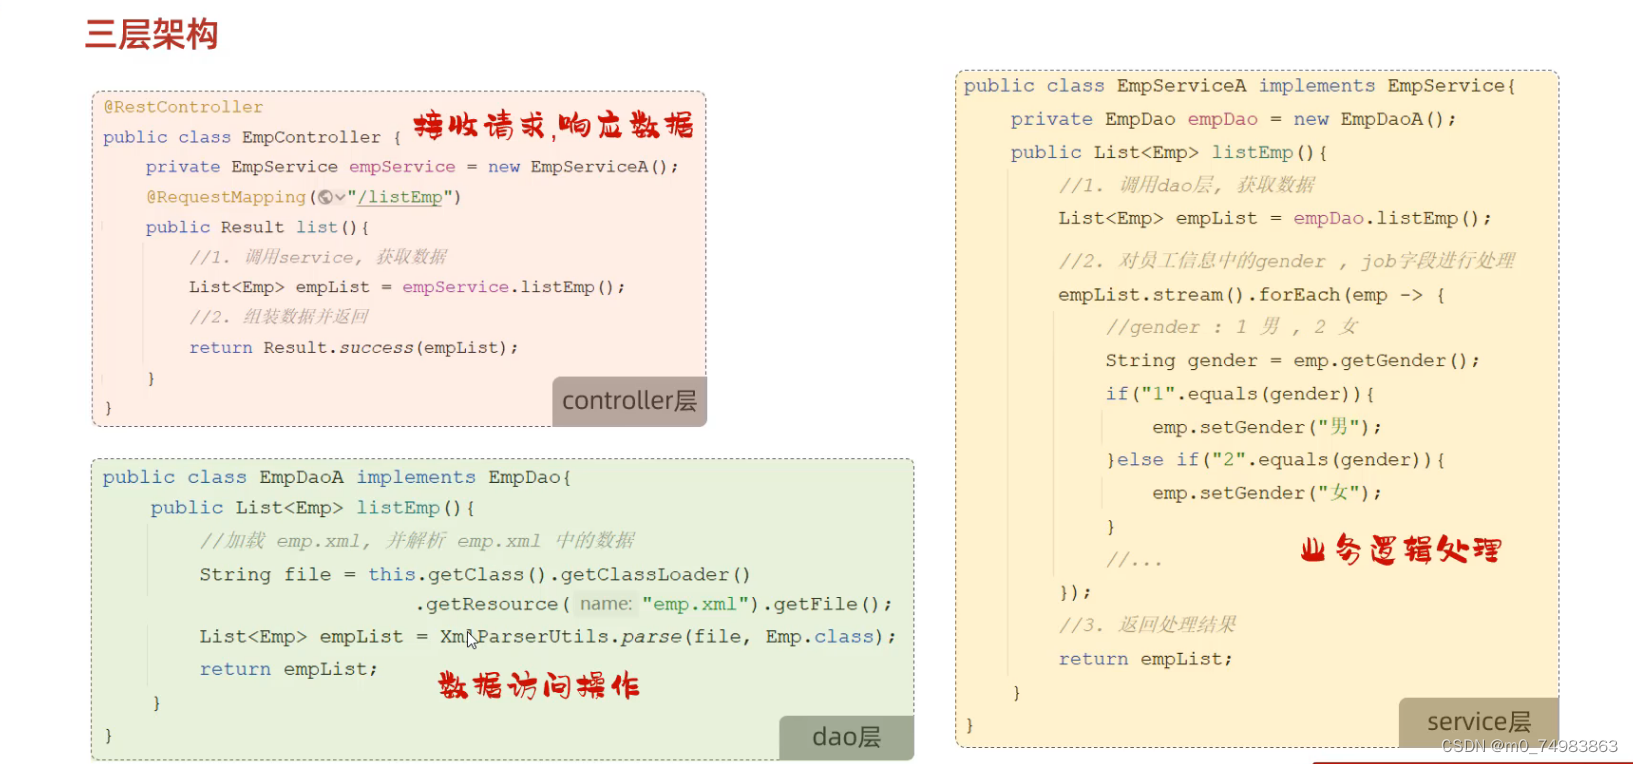Click the "service层" label
The height and width of the screenshot is (764, 1633).
click(x=1478, y=722)
